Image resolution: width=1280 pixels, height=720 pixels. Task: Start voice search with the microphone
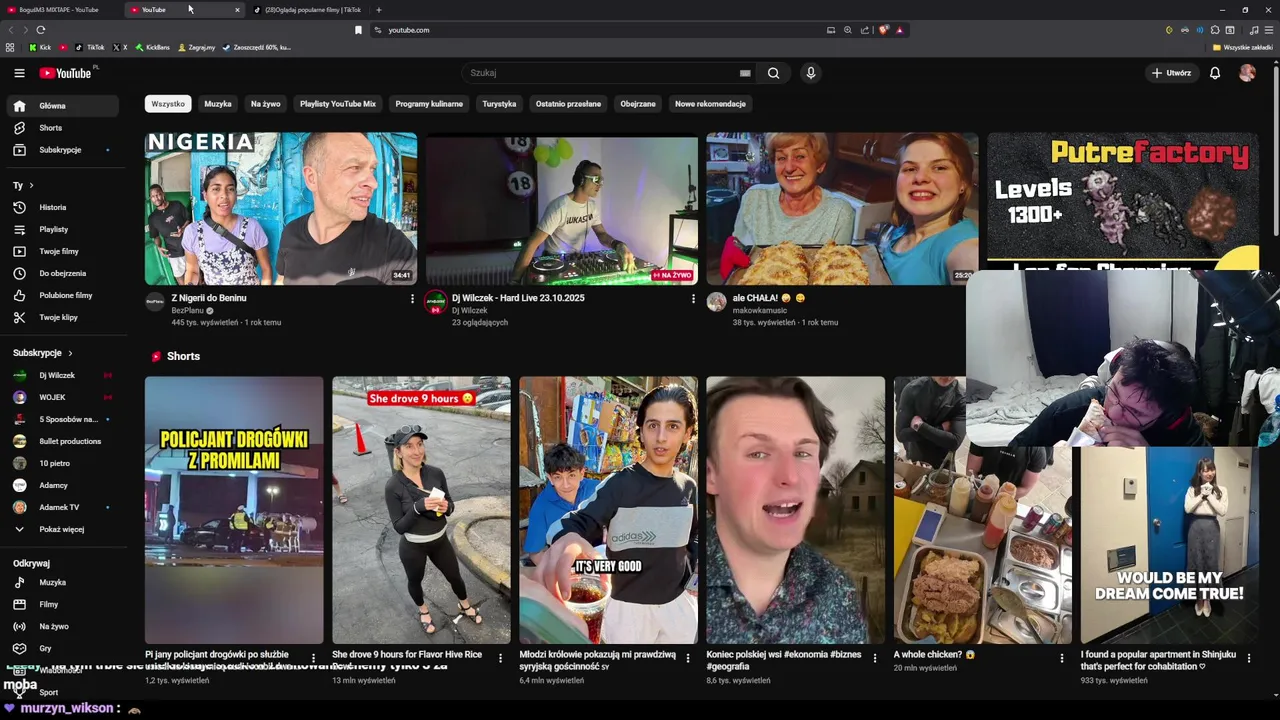tap(811, 73)
